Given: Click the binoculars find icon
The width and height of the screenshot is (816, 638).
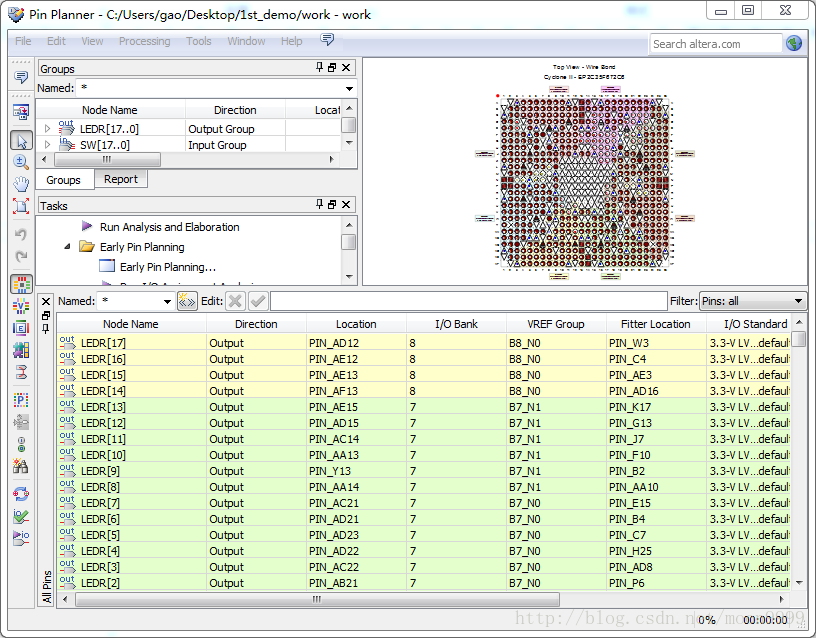Looking at the screenshot, I should pyautogui.click(x=21, y=466).
